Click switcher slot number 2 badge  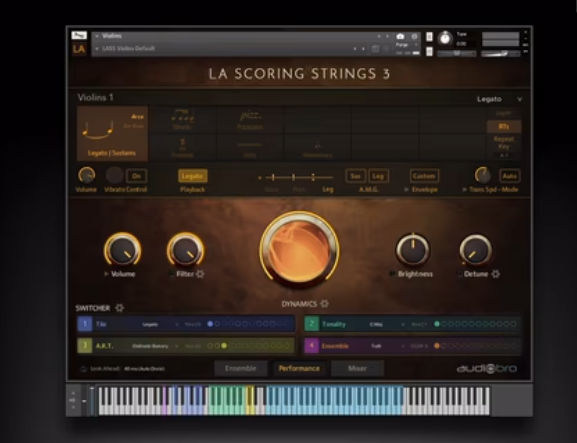(x=312, y=324)
